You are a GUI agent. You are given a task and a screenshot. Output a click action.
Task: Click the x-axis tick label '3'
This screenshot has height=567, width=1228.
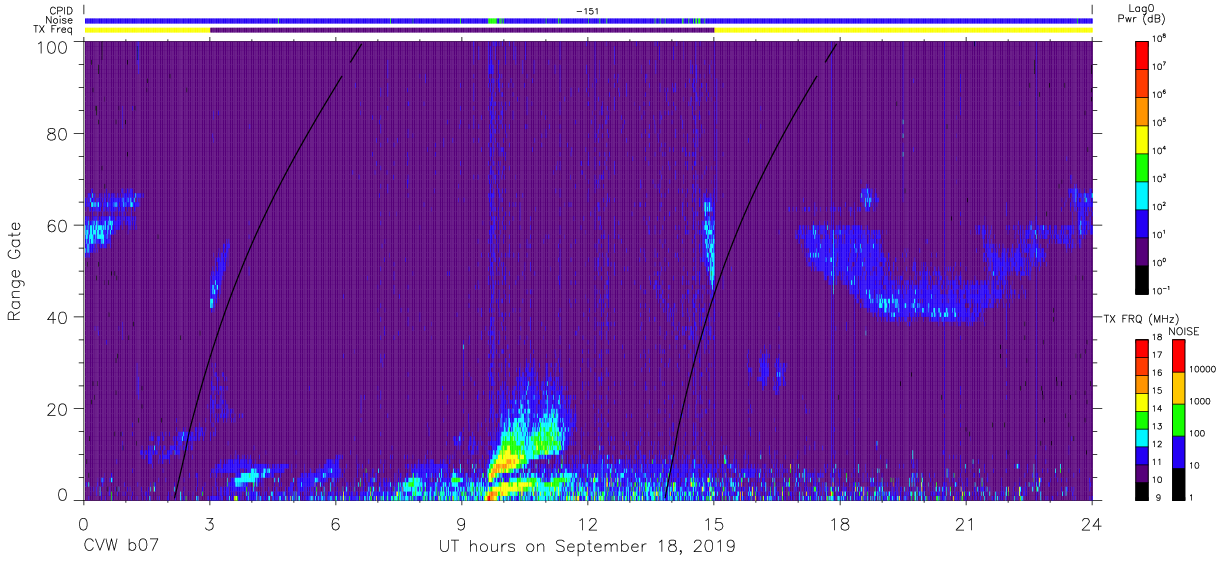click(x=209, y=524)
